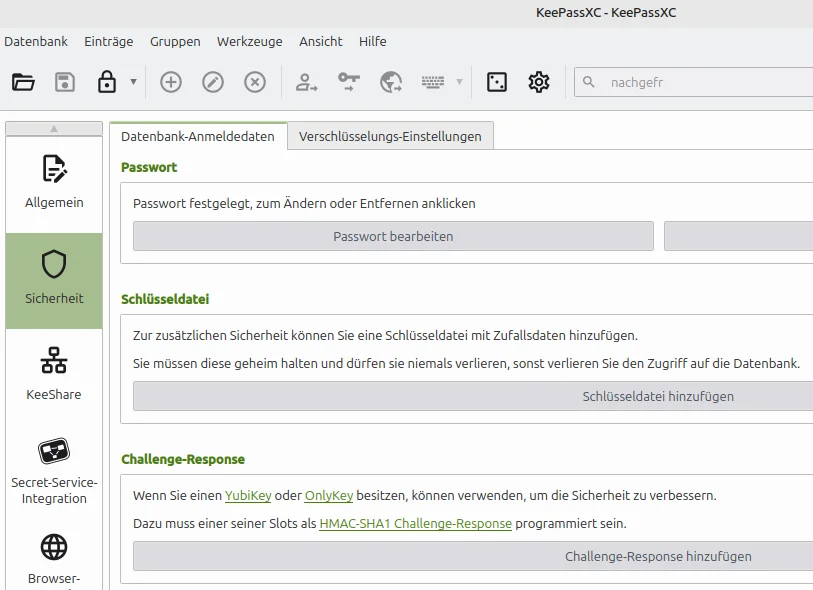Screen dimensions: 813x590
Task: Click the text 'Passwort festgelegt, zum Ändern oder Entfernen anklicken'
Action: tap(304, 203)
